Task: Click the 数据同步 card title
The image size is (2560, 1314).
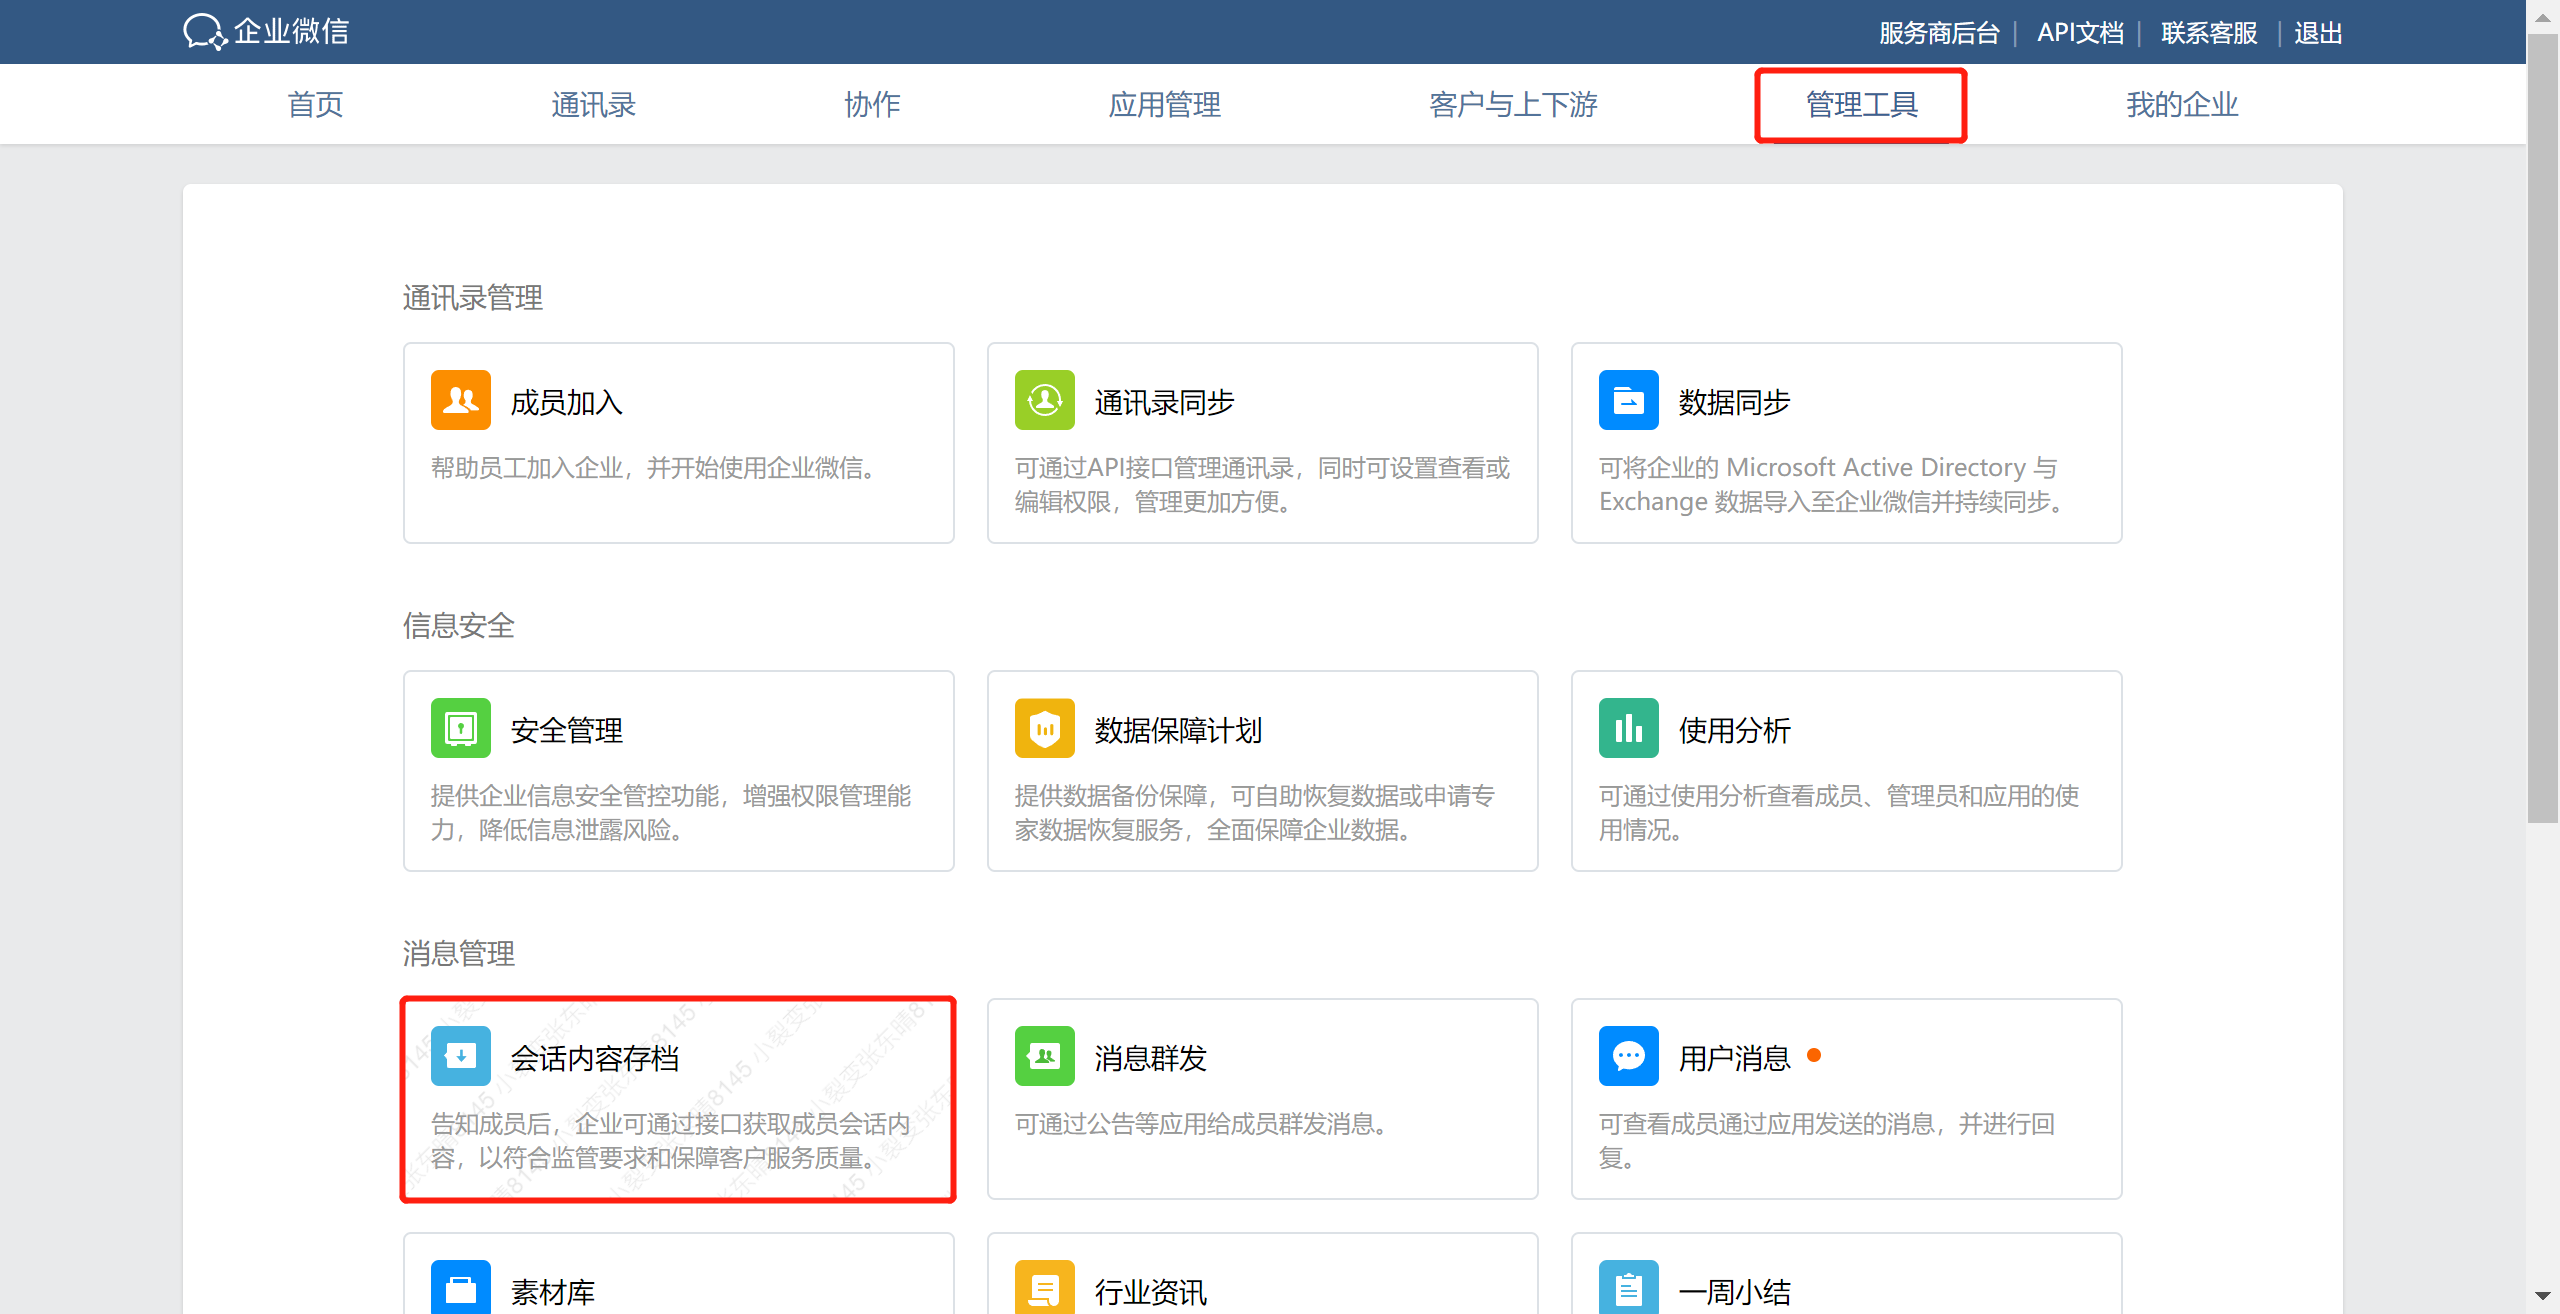Action: pyautogui.click(x=1735, y=402)
